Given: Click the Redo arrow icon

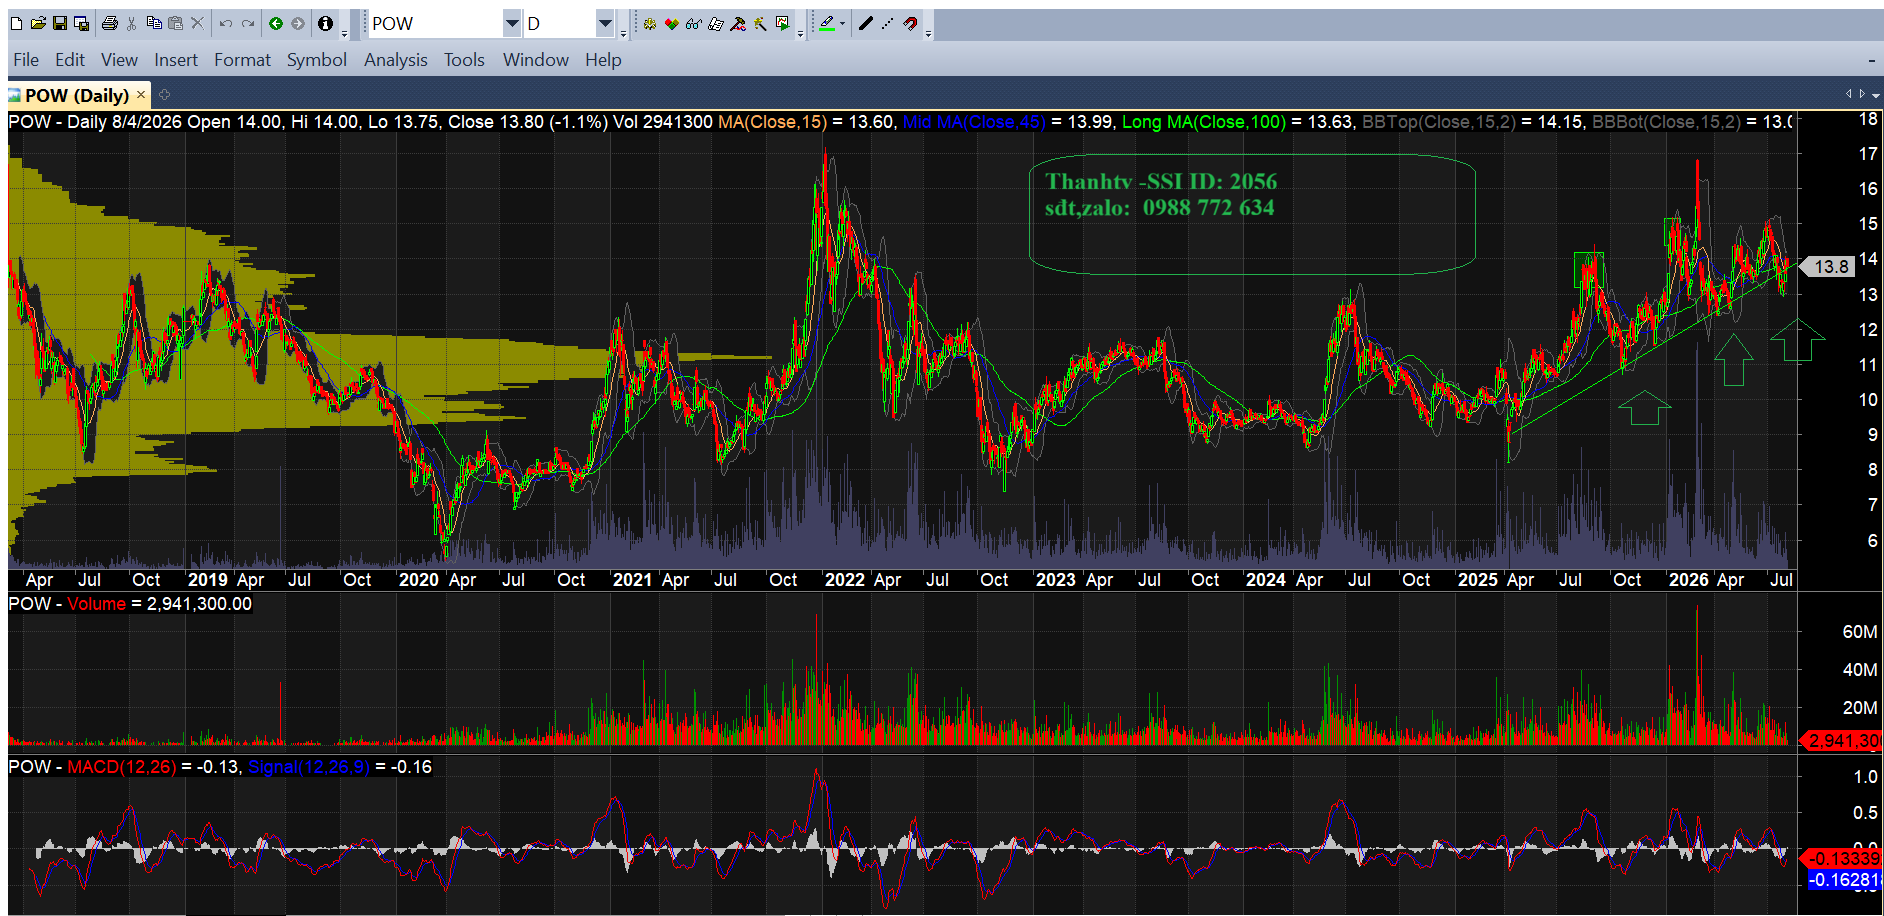Looking at the screenshot, I should coord(248,23).
